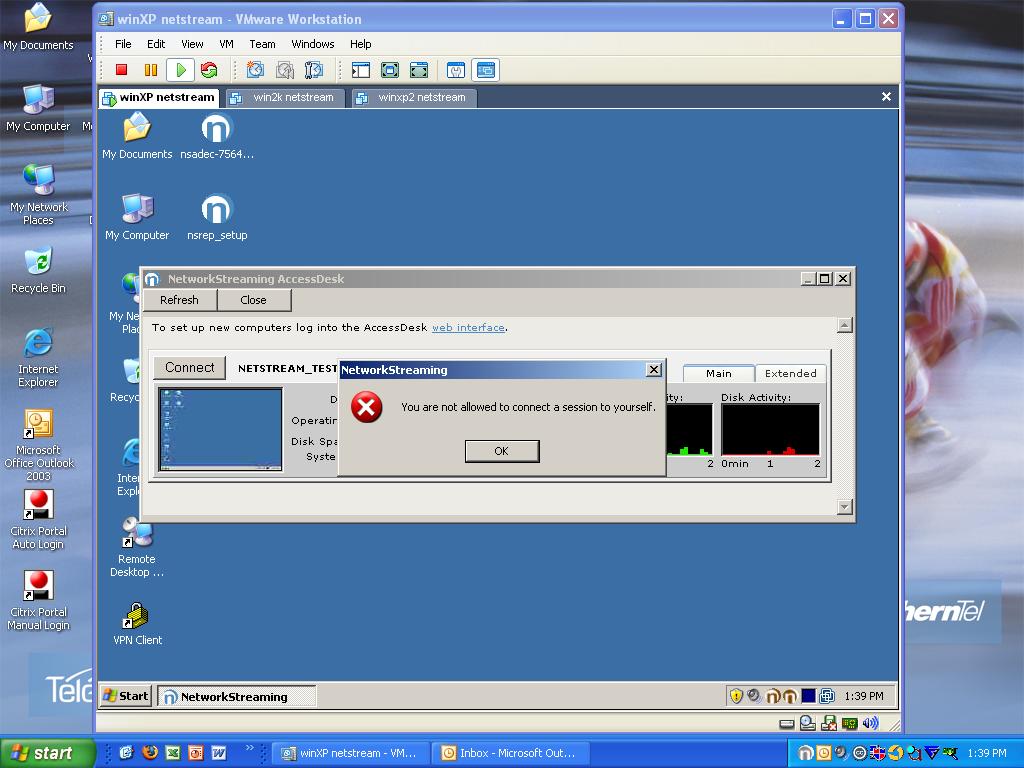Click the VMware sound device status icon
This screenshot has height=768, width=1024.
tap(870, 723)
